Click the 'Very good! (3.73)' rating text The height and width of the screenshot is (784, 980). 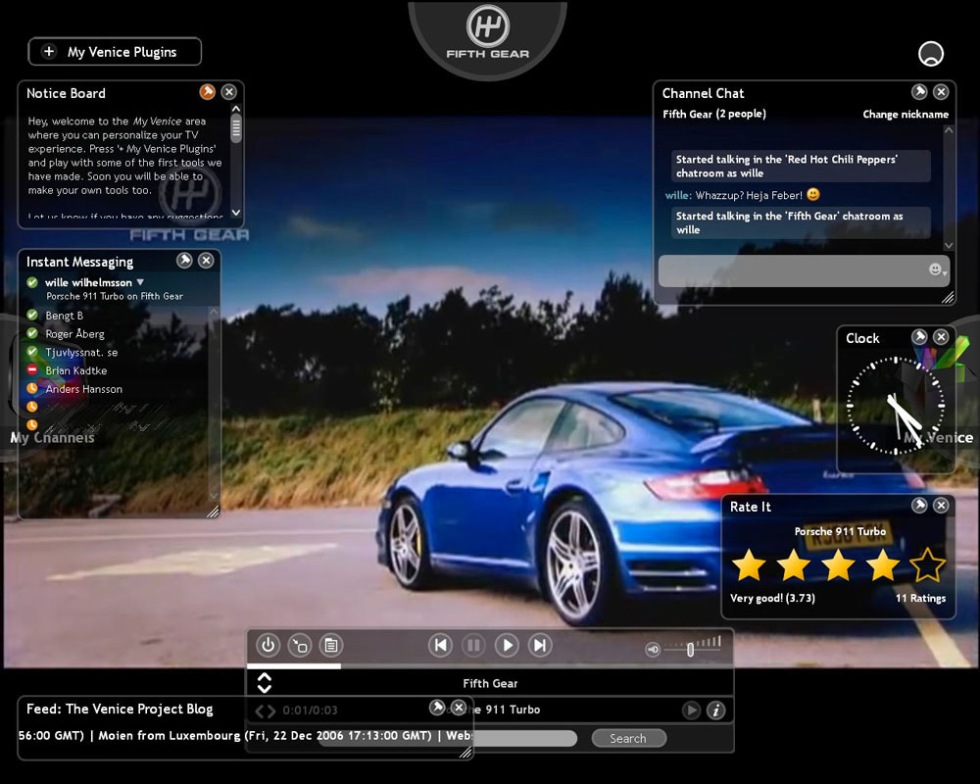772,598
